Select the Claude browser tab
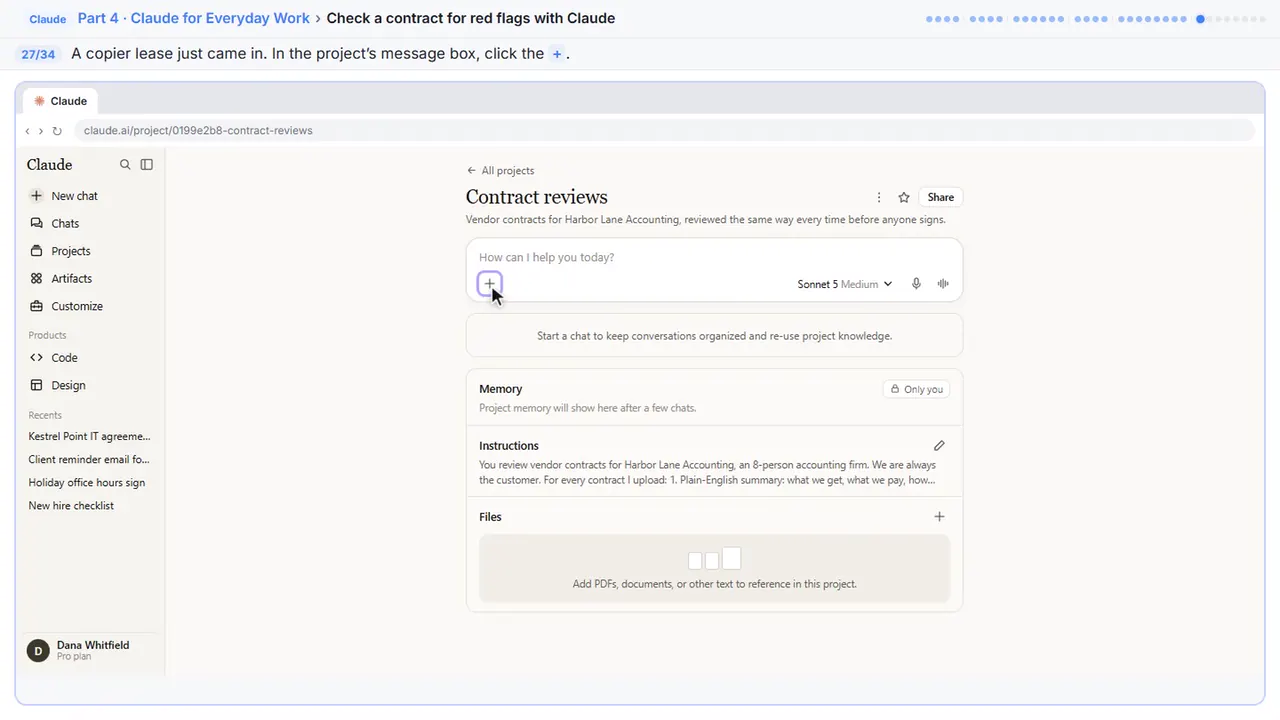This screenshot has height=720, width=1280. [61, 101]
